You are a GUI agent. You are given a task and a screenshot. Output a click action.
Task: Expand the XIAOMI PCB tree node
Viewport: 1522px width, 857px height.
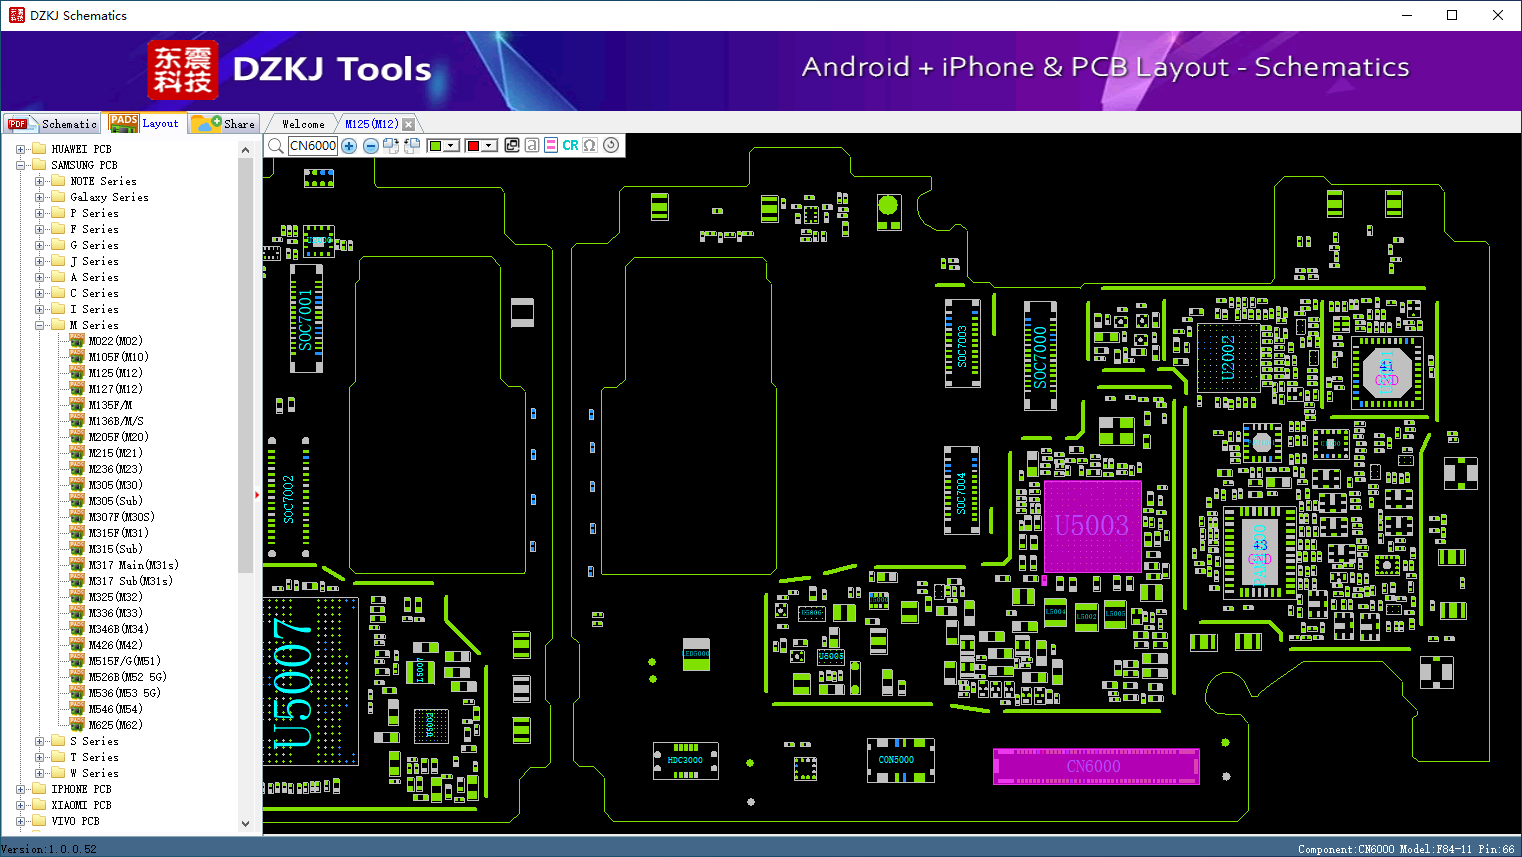pyautogui.click(x=21, y=805)
